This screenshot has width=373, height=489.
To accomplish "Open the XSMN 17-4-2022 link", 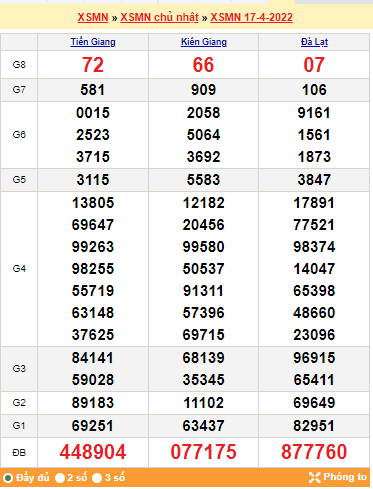I will click(251, 17).
